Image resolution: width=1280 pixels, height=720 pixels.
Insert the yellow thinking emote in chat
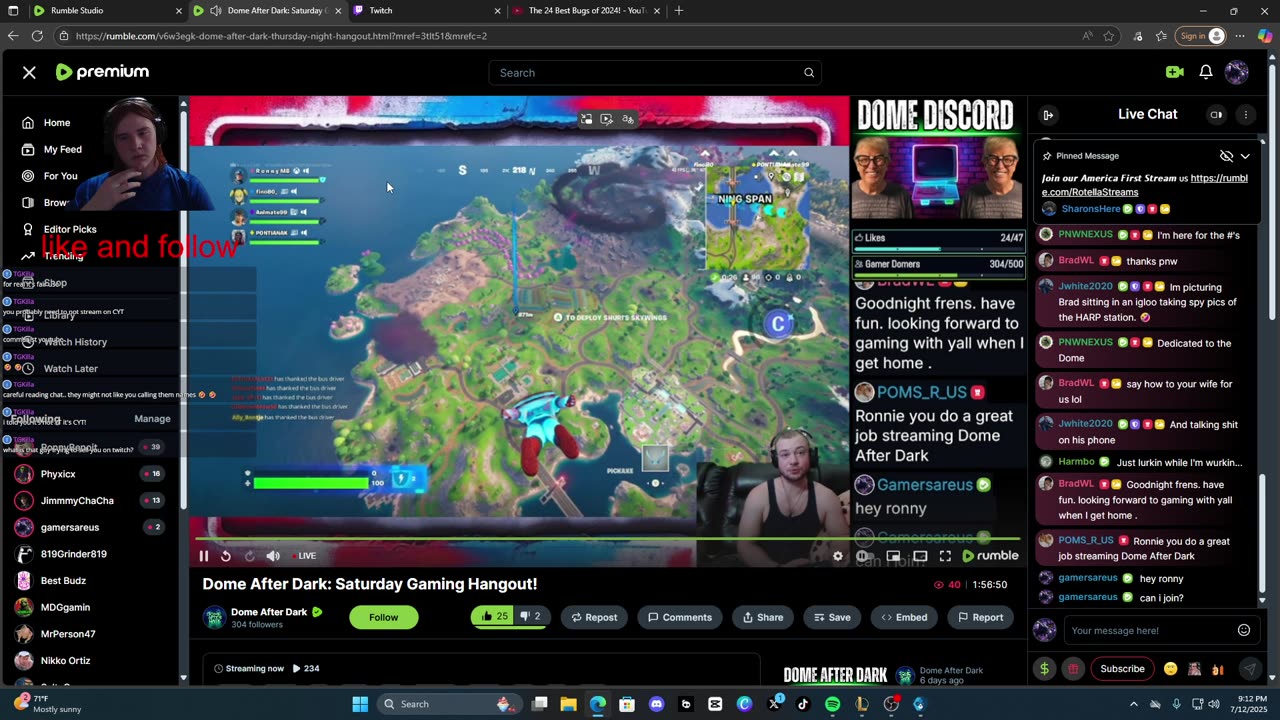(1171, 669)
